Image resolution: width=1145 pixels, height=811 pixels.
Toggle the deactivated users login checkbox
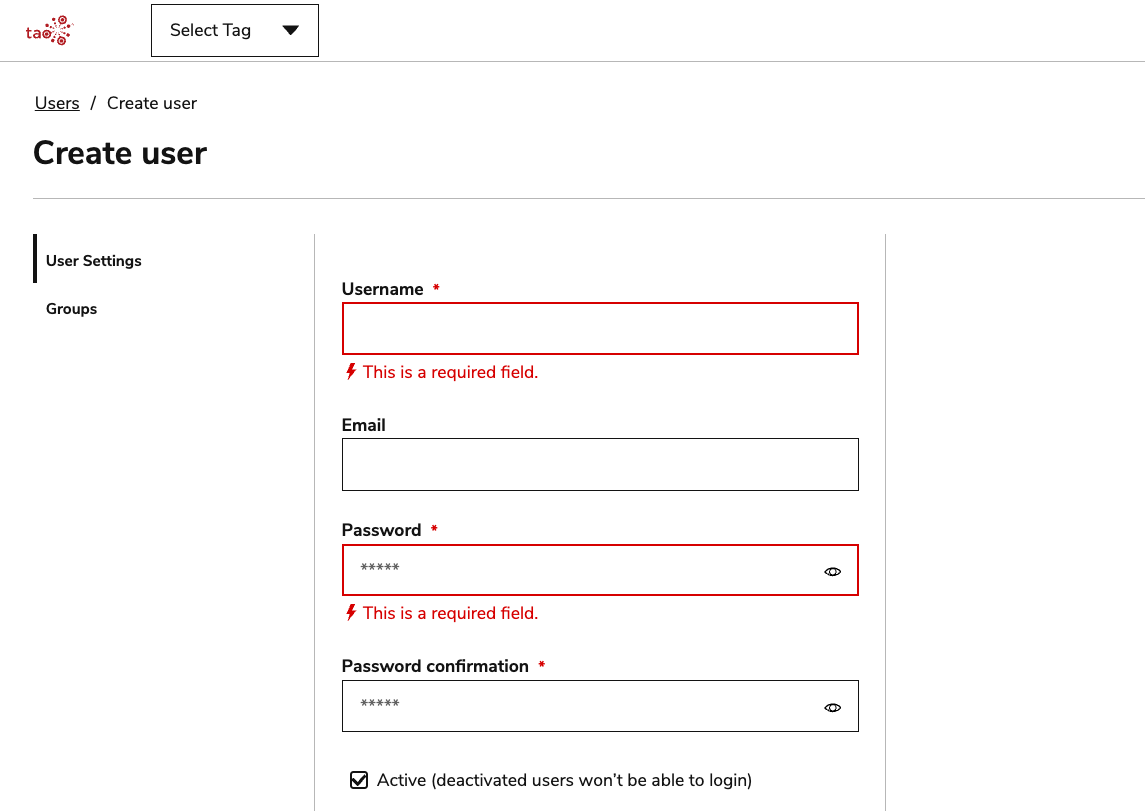click(x=359, y=779)
